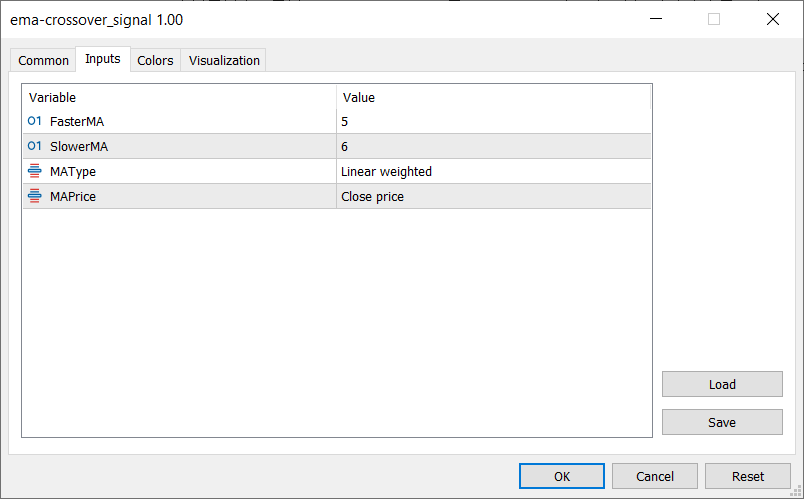Switch to the Common tab
This screenshot has height=499, width=804.
[44, 60]
